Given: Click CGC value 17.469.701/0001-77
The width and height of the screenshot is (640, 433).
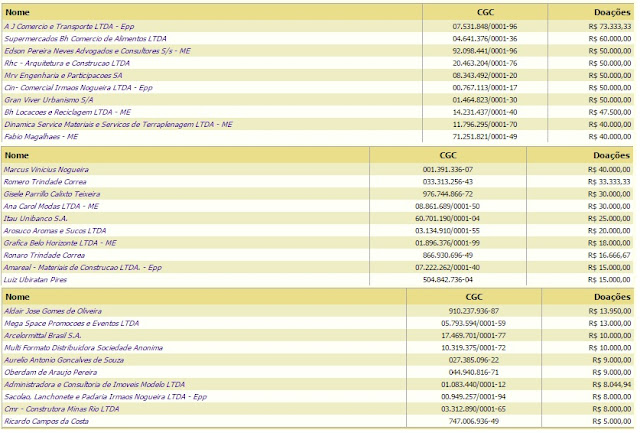Looking at the screenshot, I should click(473, 335).
